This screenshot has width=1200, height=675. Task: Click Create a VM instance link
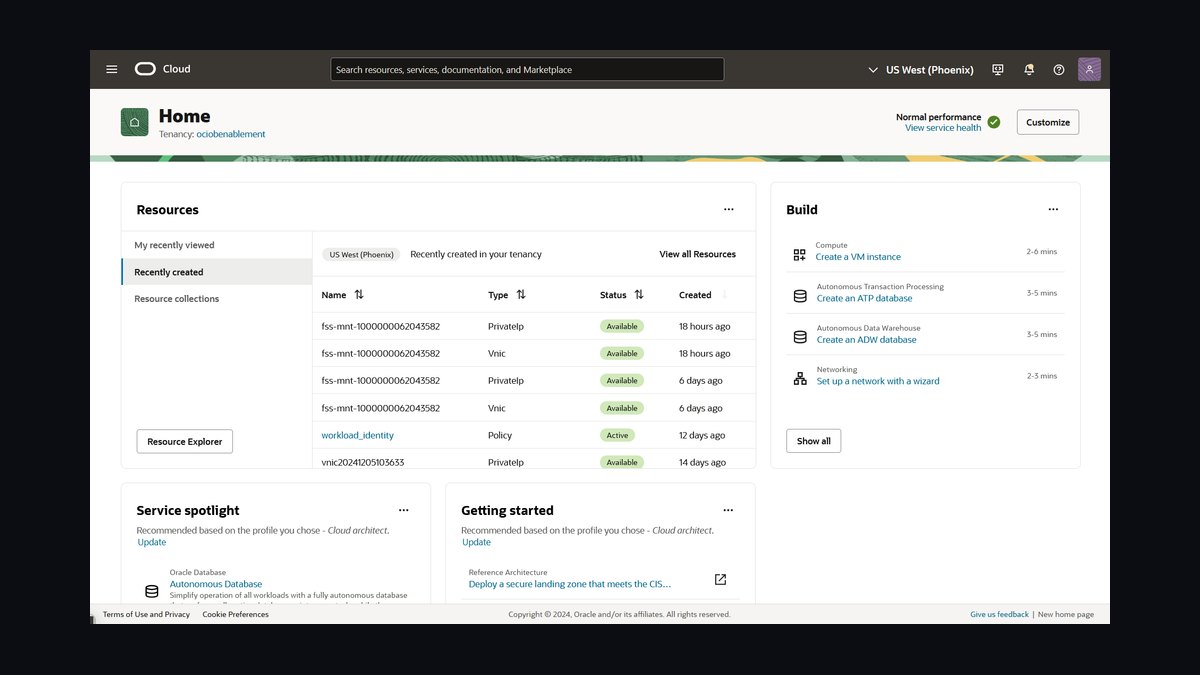(858, 257)
